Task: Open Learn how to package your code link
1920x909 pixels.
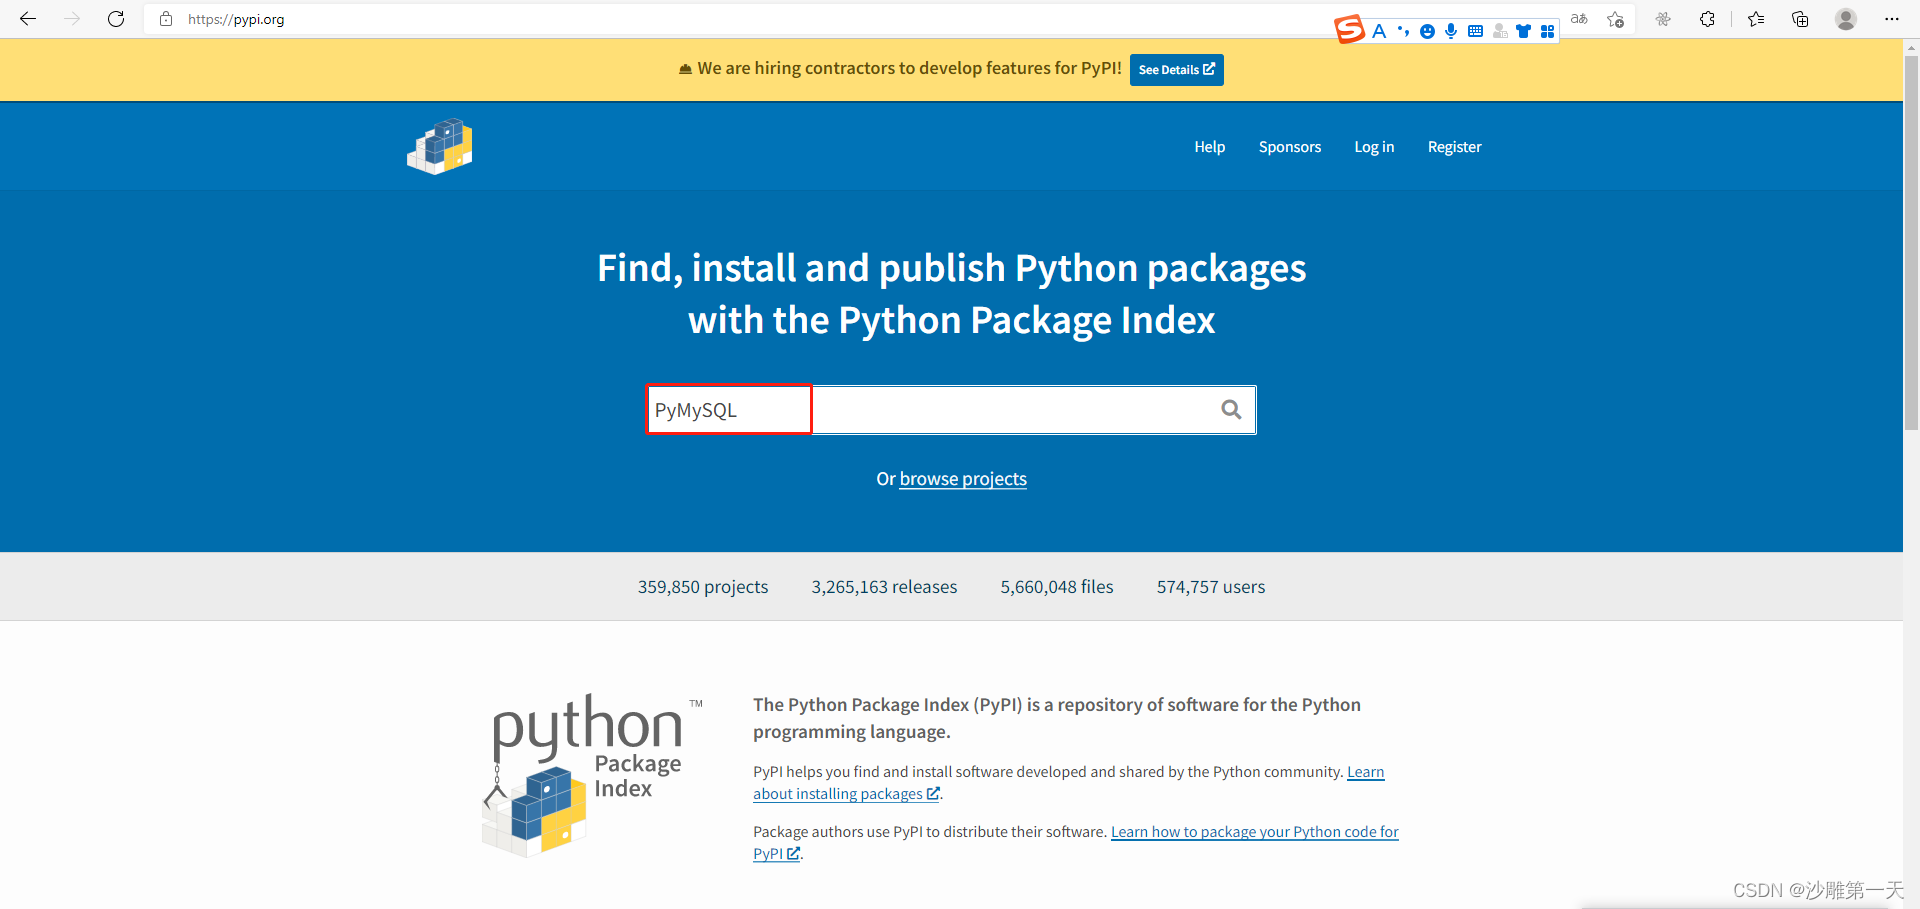Action: 1076,843
